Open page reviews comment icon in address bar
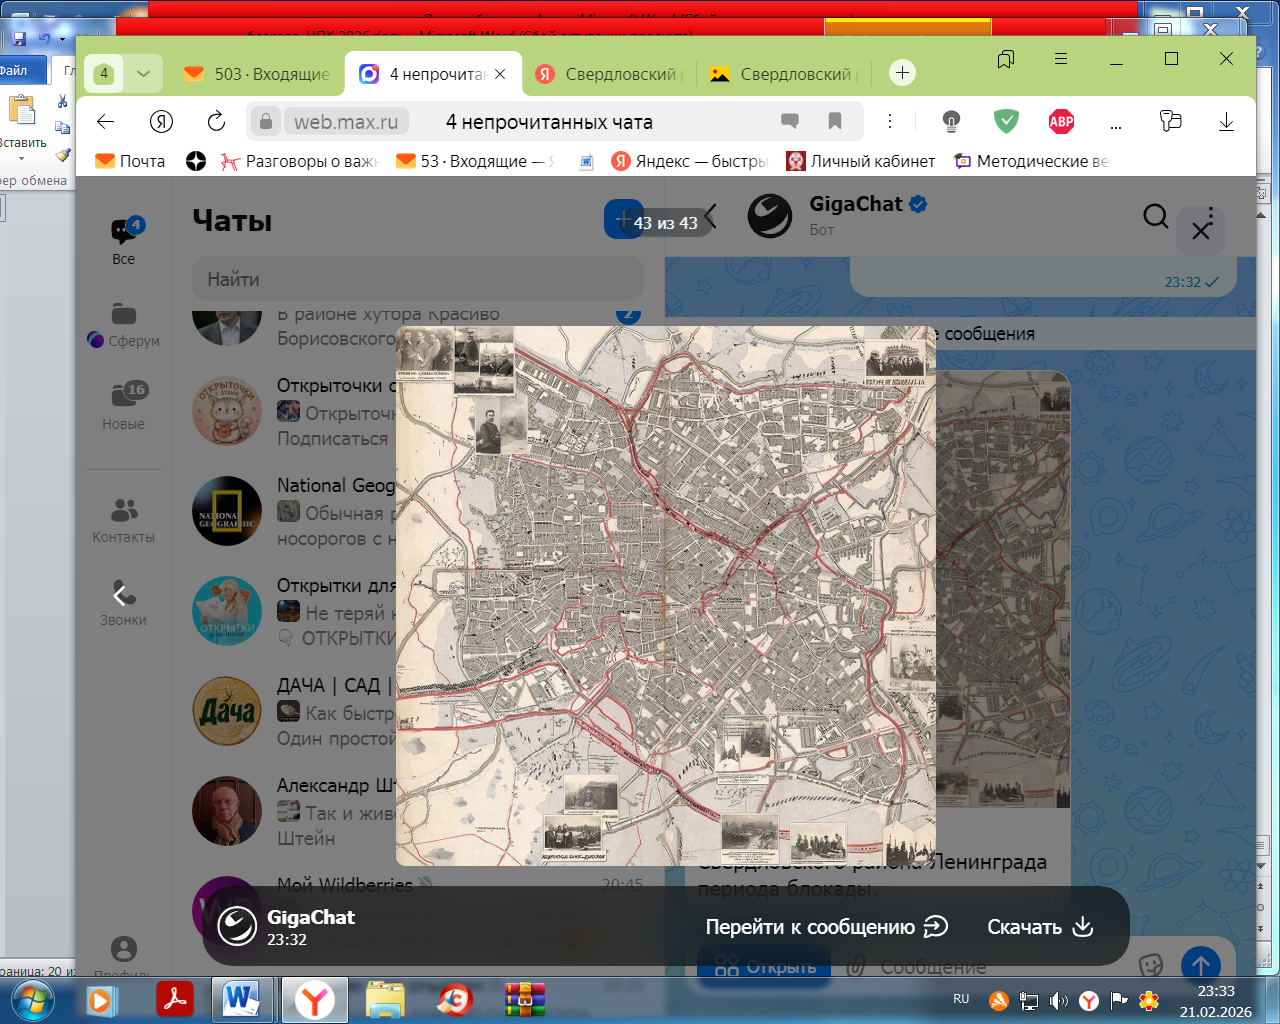The image size is (1280, 1024). (790, 122)
